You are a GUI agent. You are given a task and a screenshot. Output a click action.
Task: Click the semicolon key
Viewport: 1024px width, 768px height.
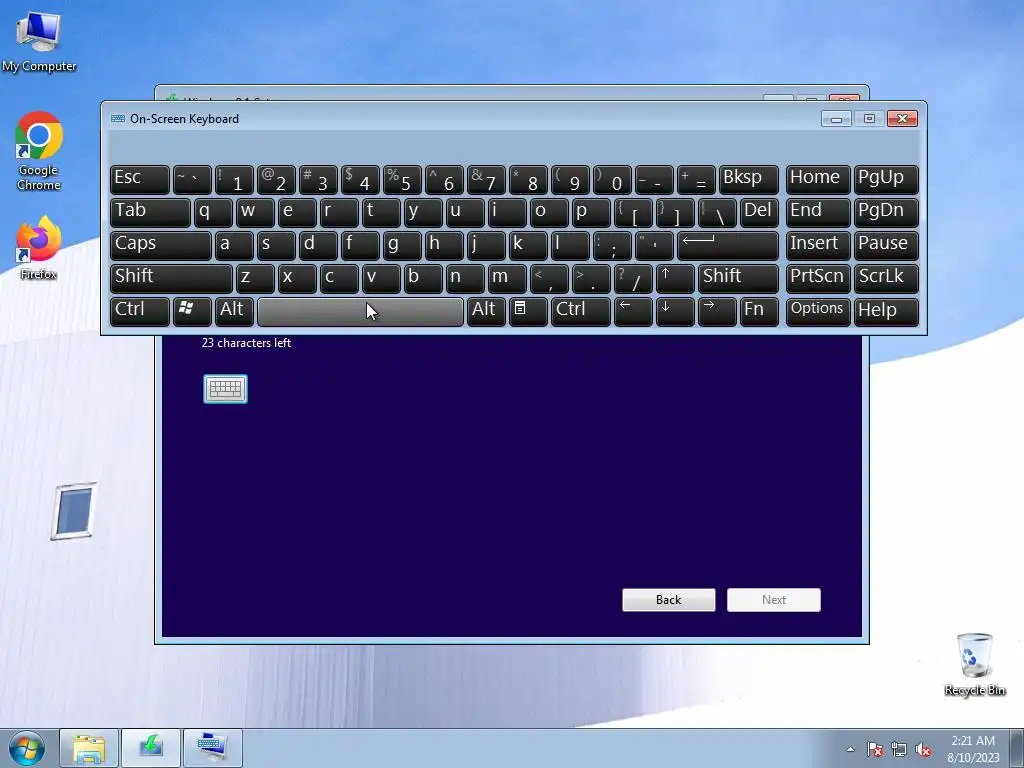pos(612,246)
